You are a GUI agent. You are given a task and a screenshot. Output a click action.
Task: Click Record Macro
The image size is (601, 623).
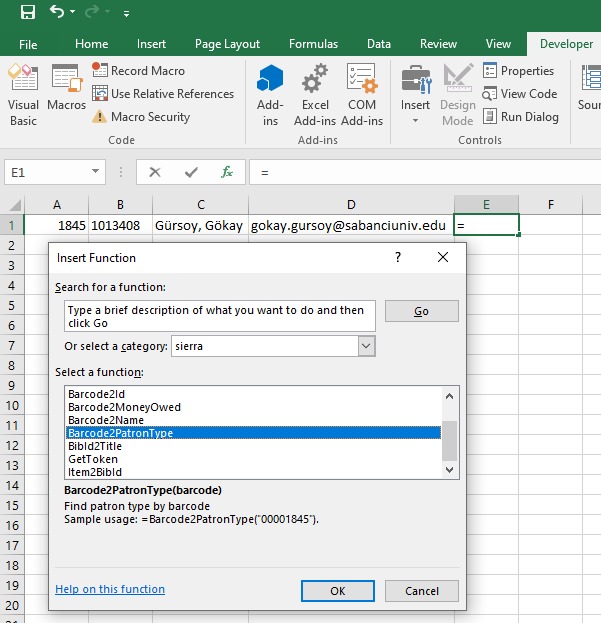coord(138,70)
